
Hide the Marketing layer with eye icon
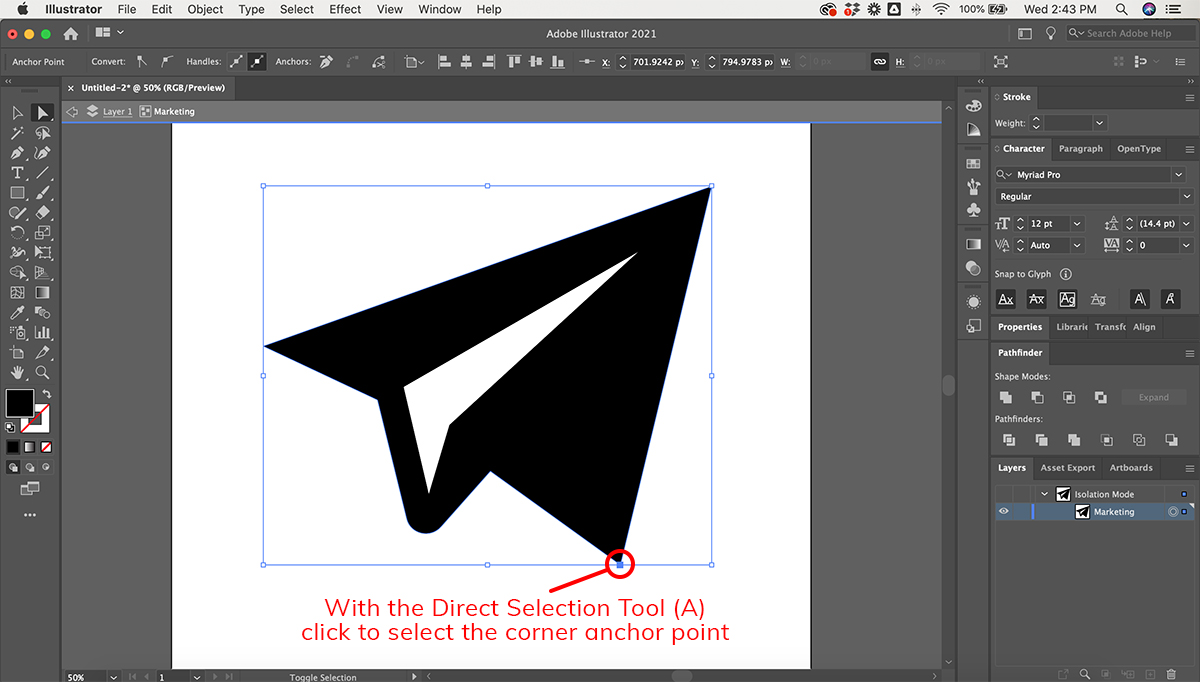pyautogui.click(x=1003, y=512)
